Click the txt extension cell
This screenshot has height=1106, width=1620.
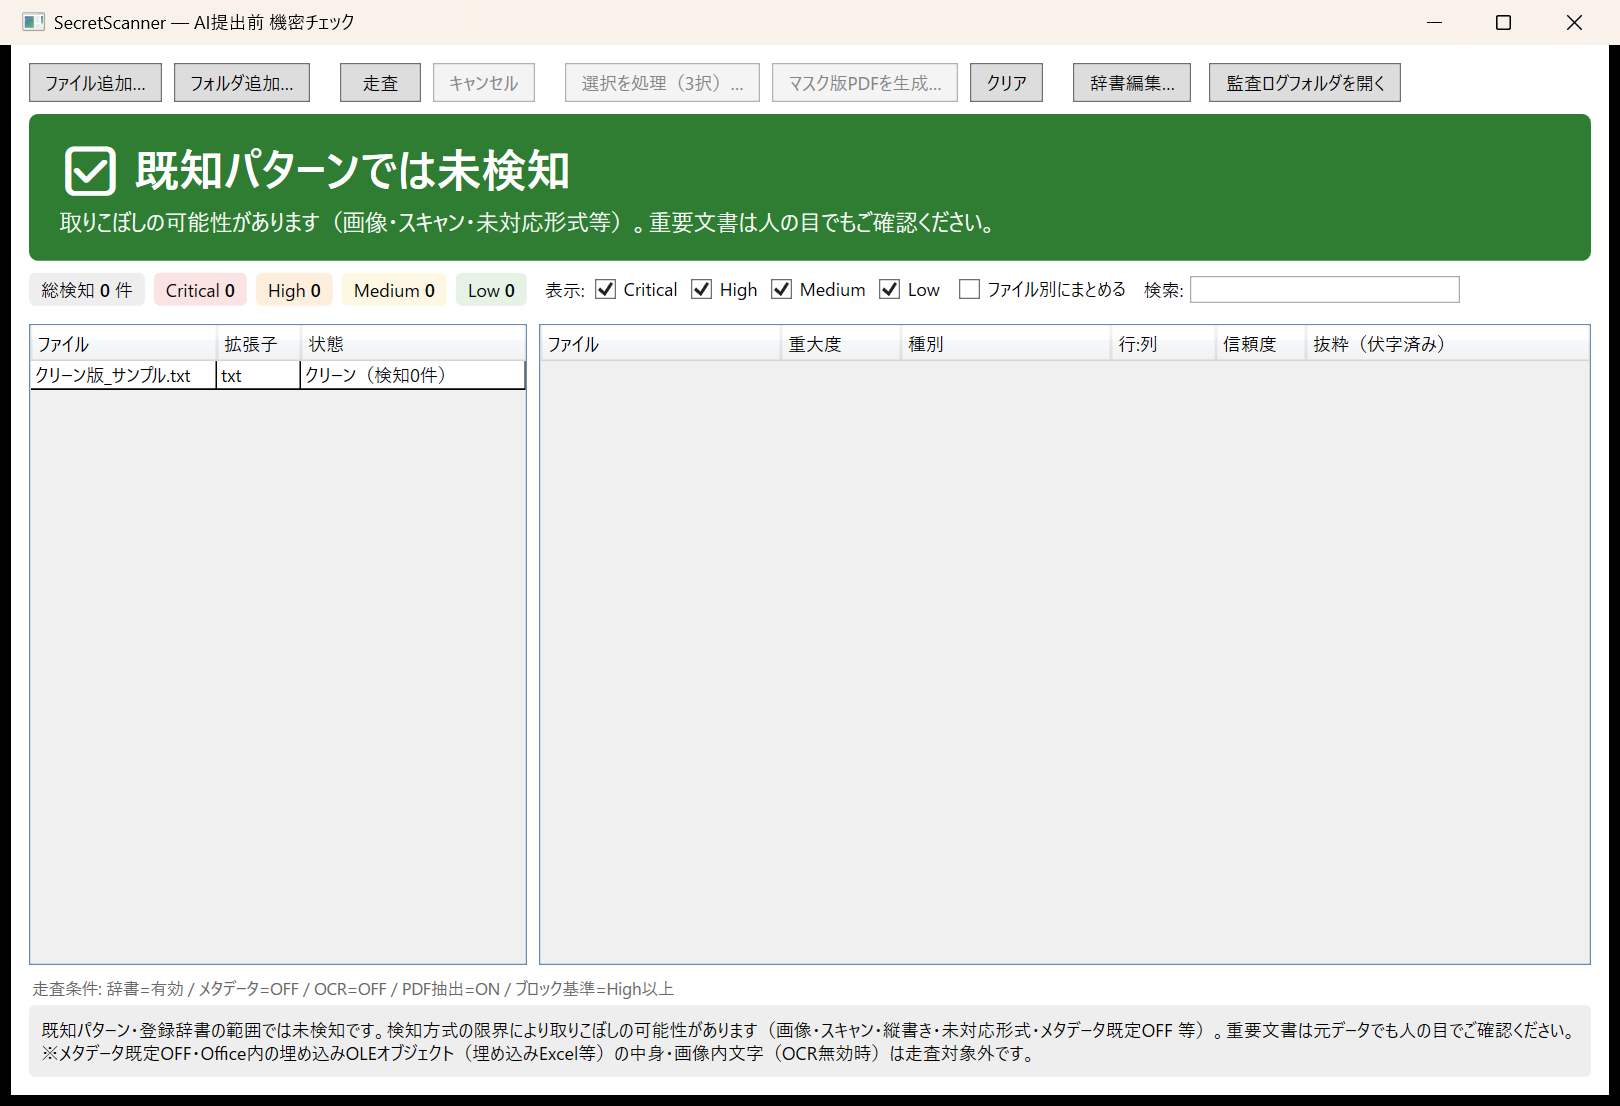tap(258, 375)
